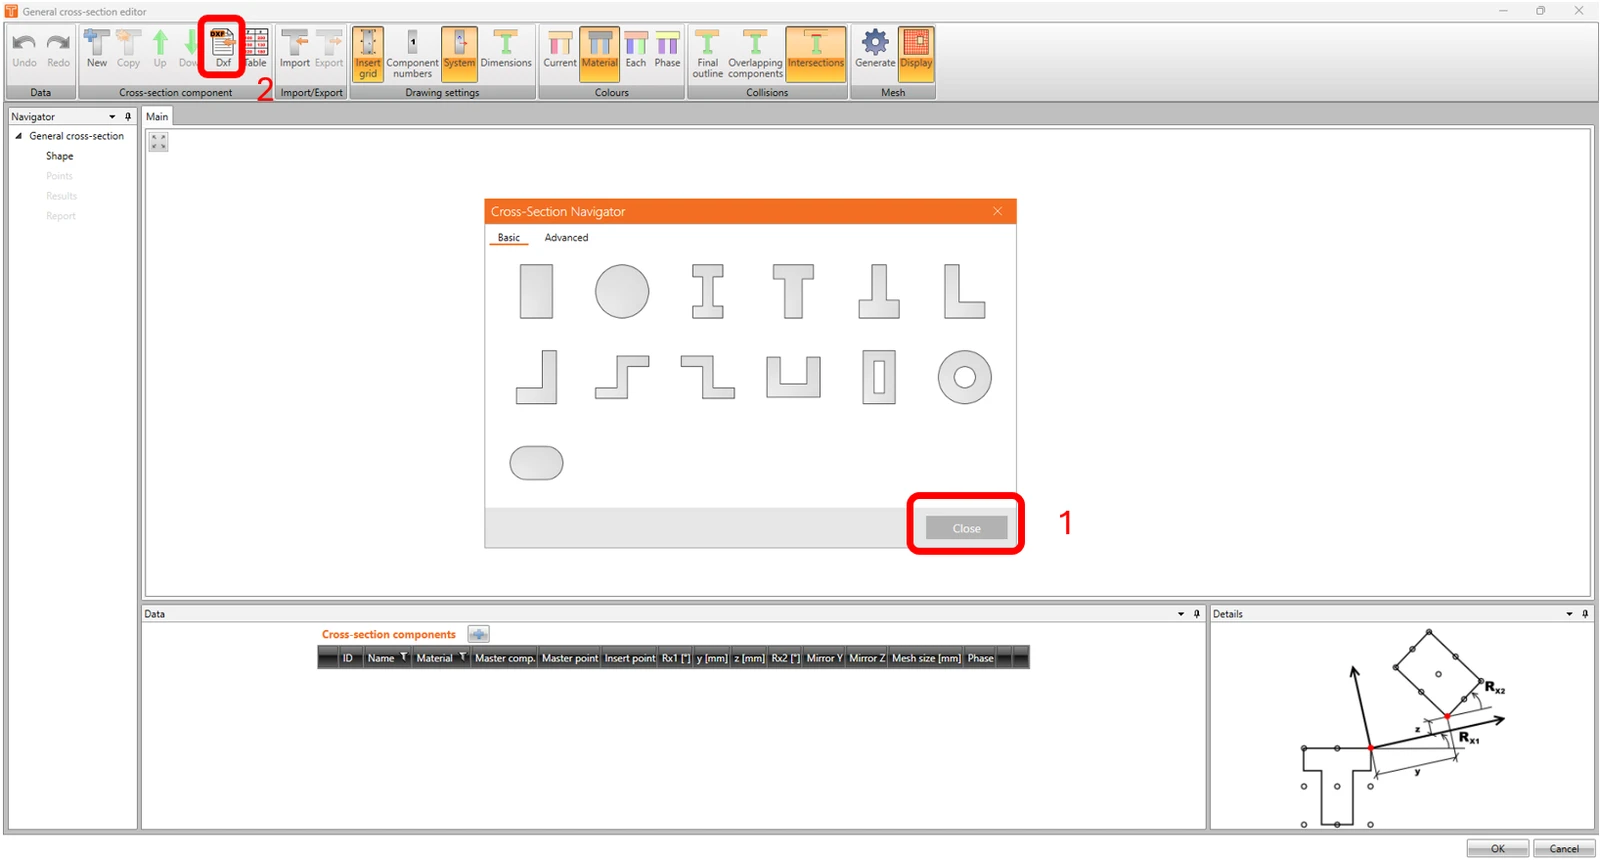This screenshot has height=861, width=1600.
Task: Open the Dxf import icon
Action: 223,48
